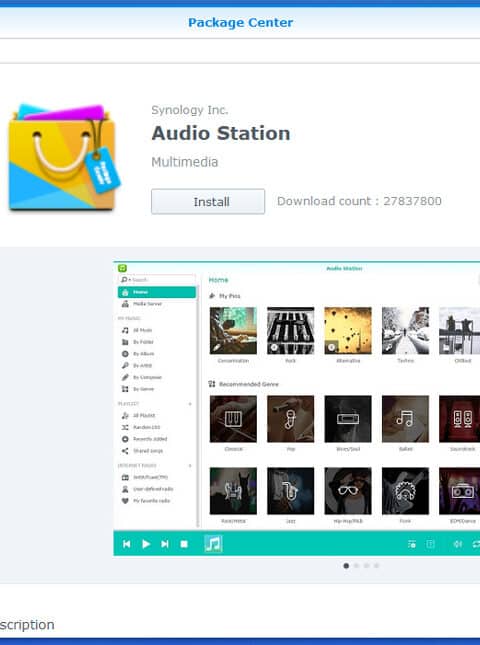Viewport: 480px width, 645px height.
Task: Select the second screenshot carousel dot
Action: pyautogui.click(x=357, y=566)
